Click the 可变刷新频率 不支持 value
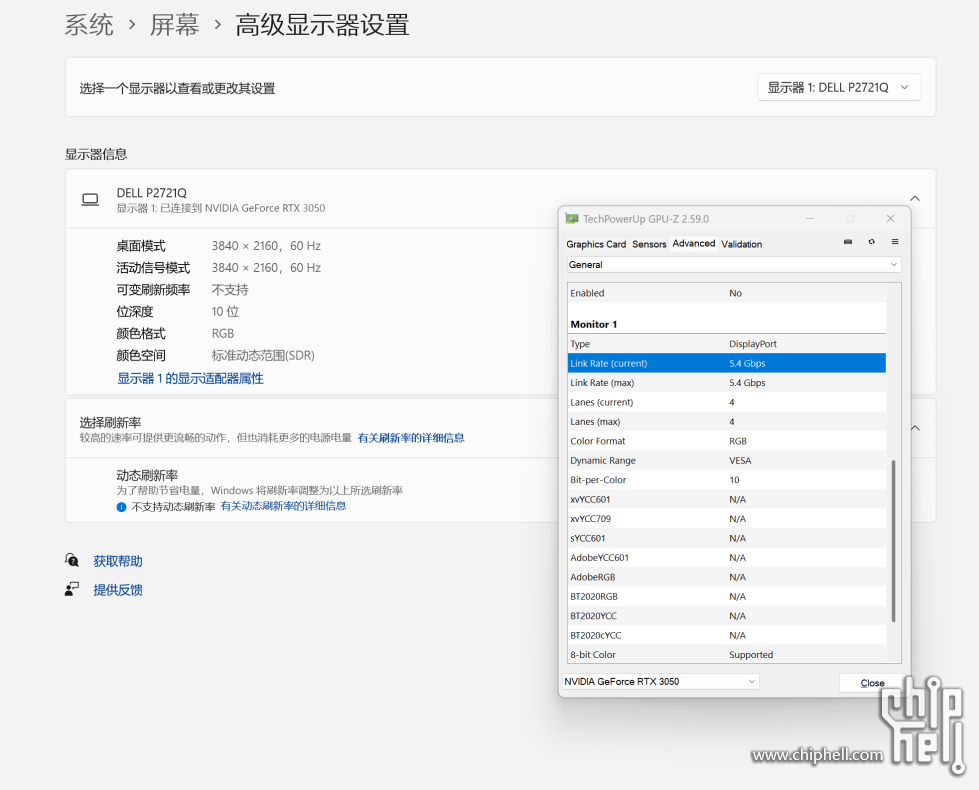 click(x=230, y=290)
